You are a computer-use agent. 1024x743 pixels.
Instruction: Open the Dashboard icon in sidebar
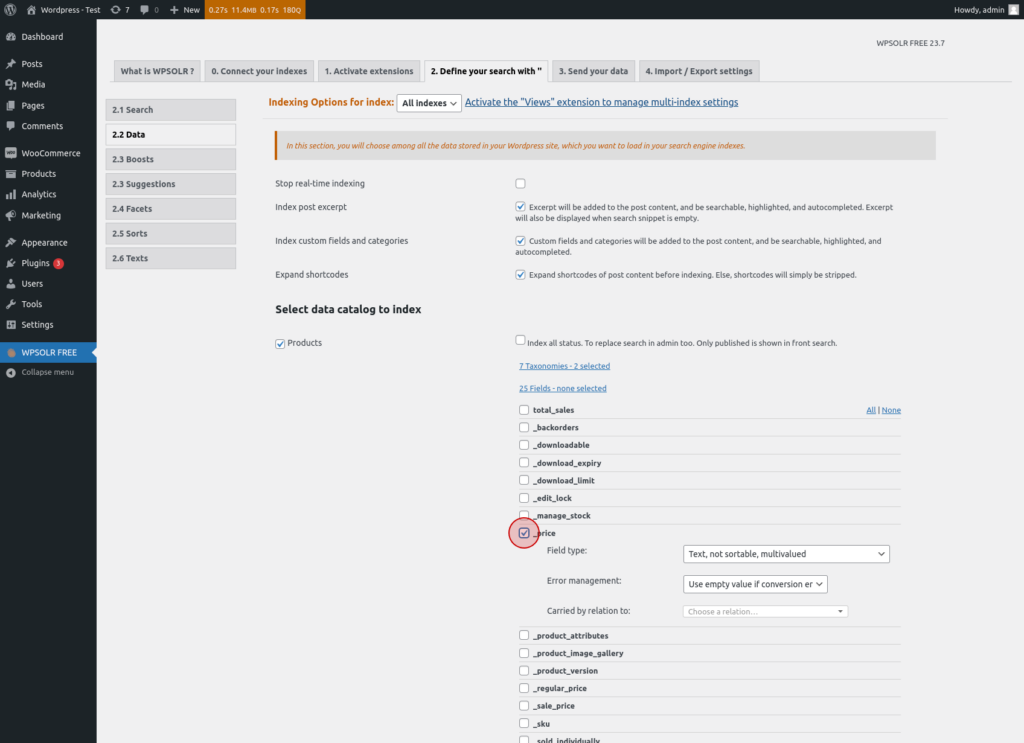click(x=10, y=37)
